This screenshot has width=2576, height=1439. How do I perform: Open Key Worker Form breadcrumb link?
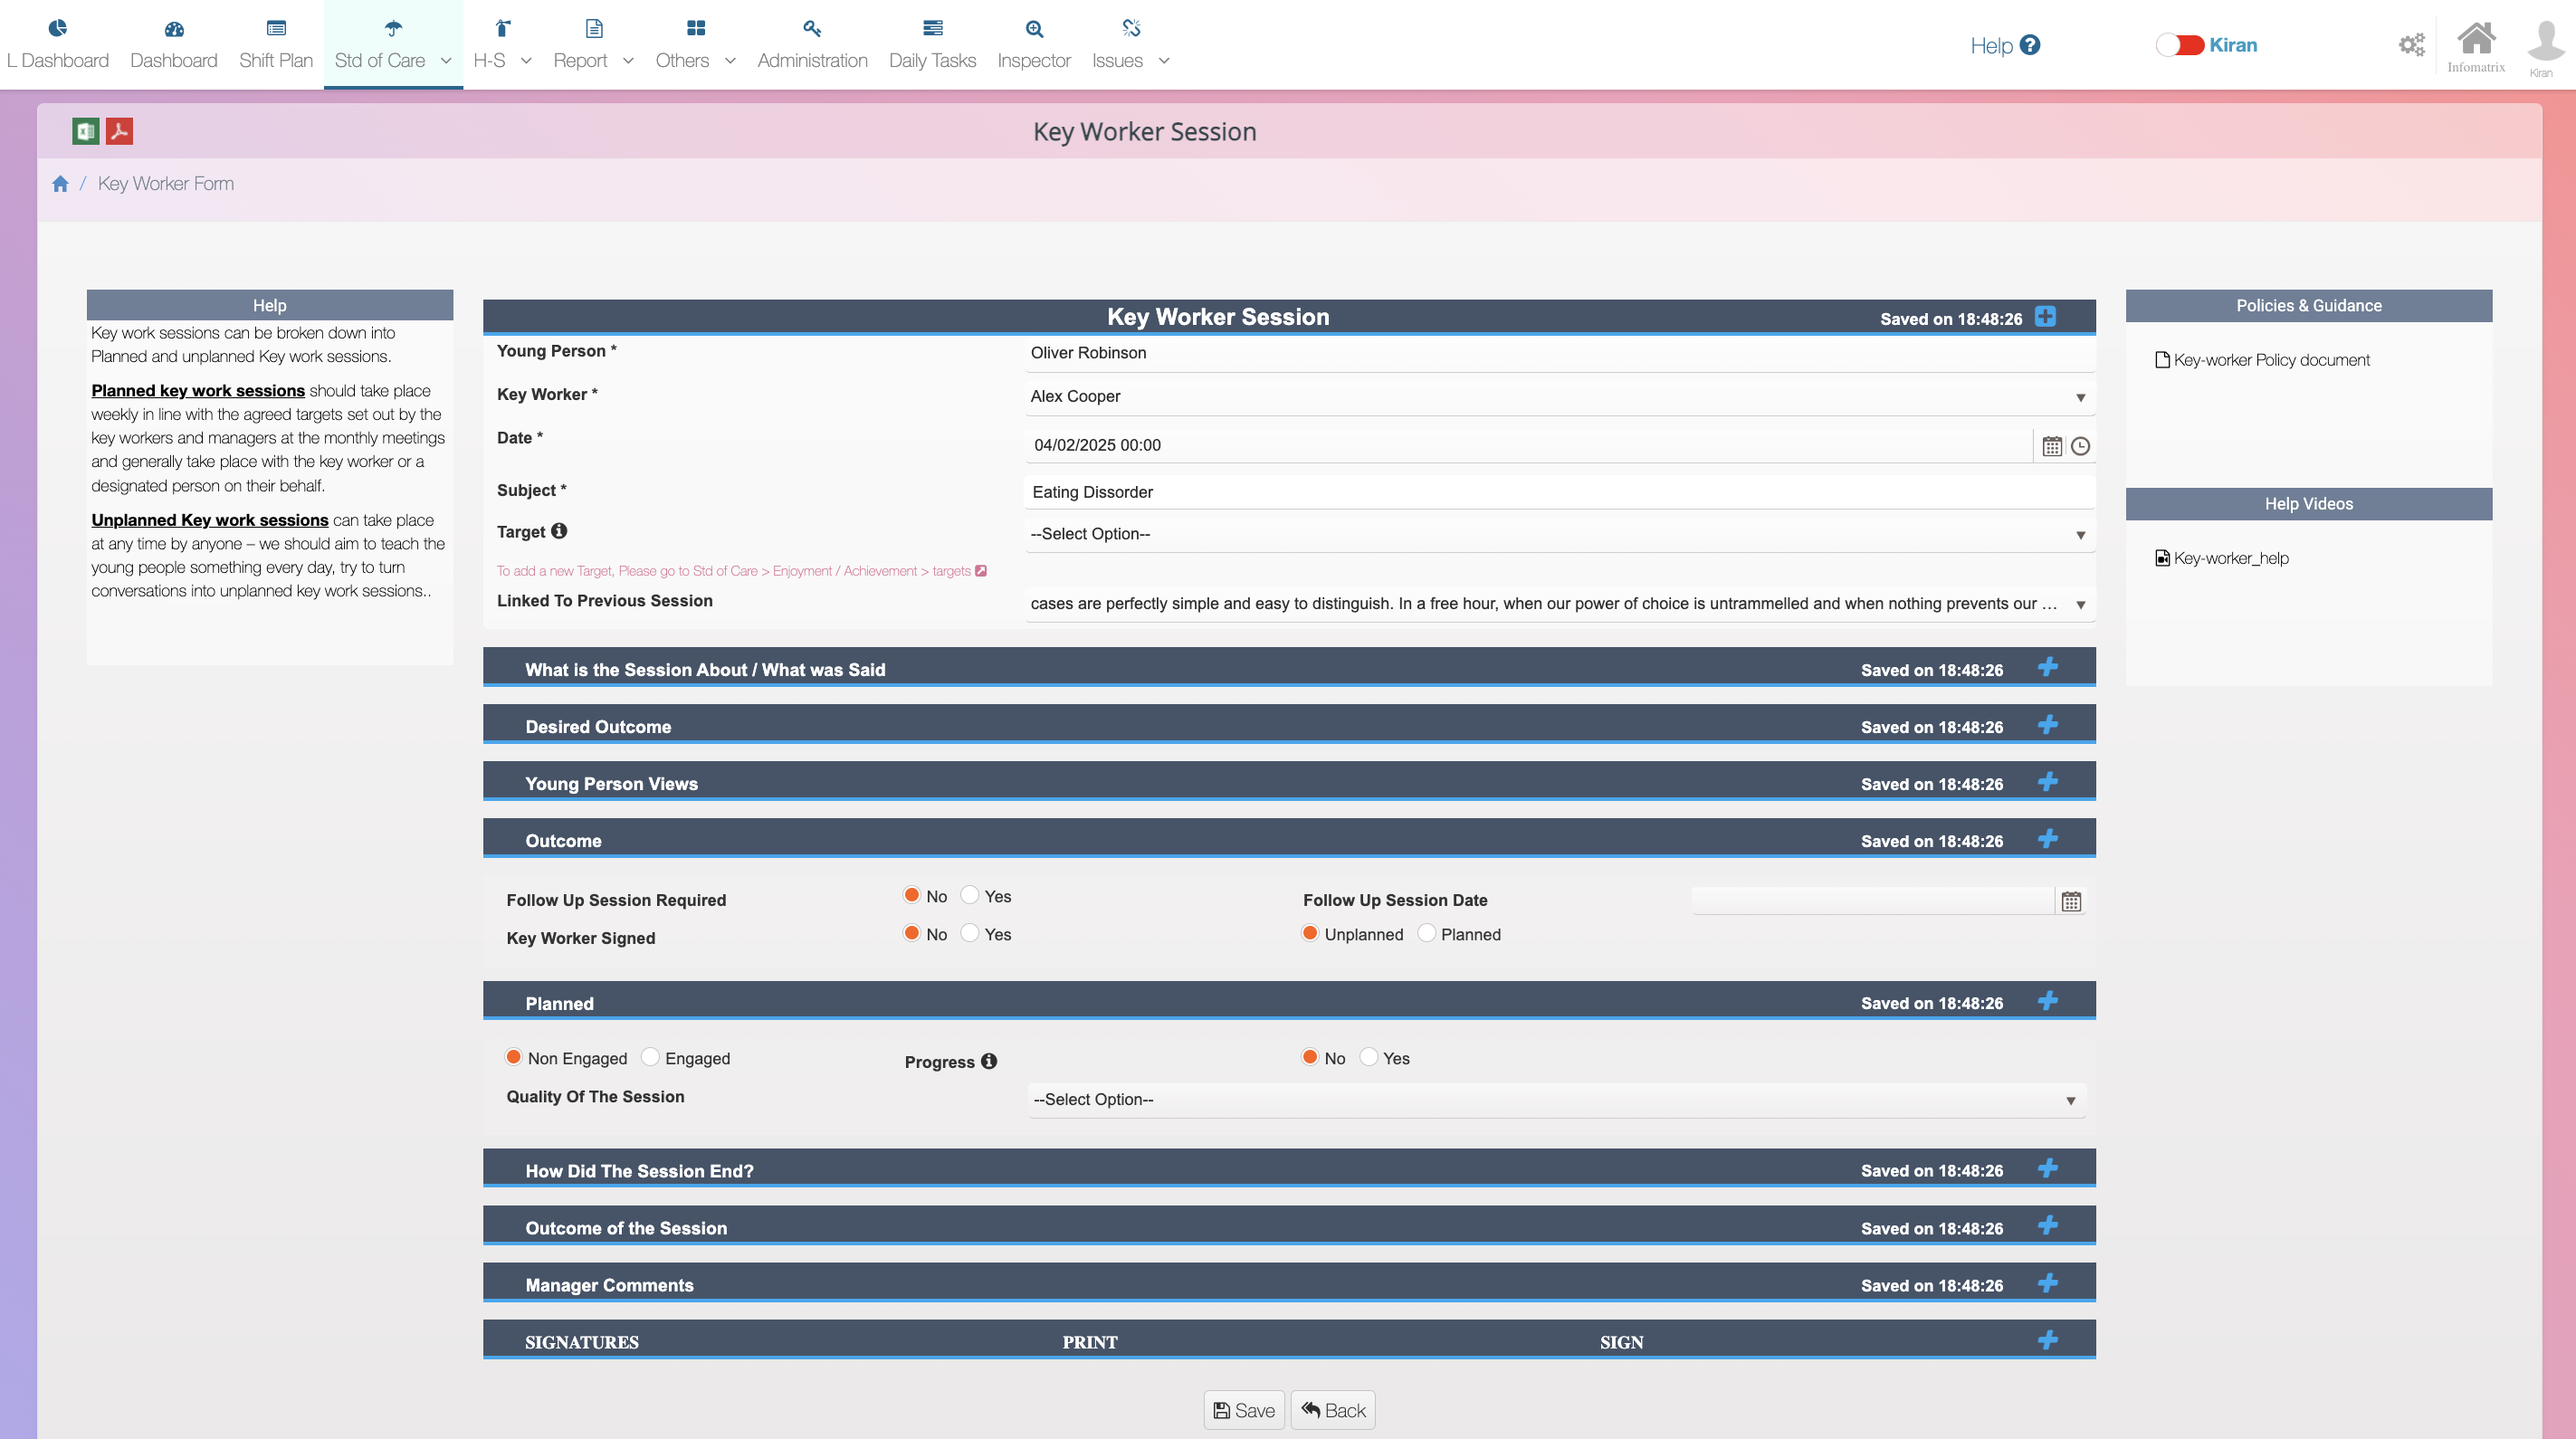tap(166, 184)
